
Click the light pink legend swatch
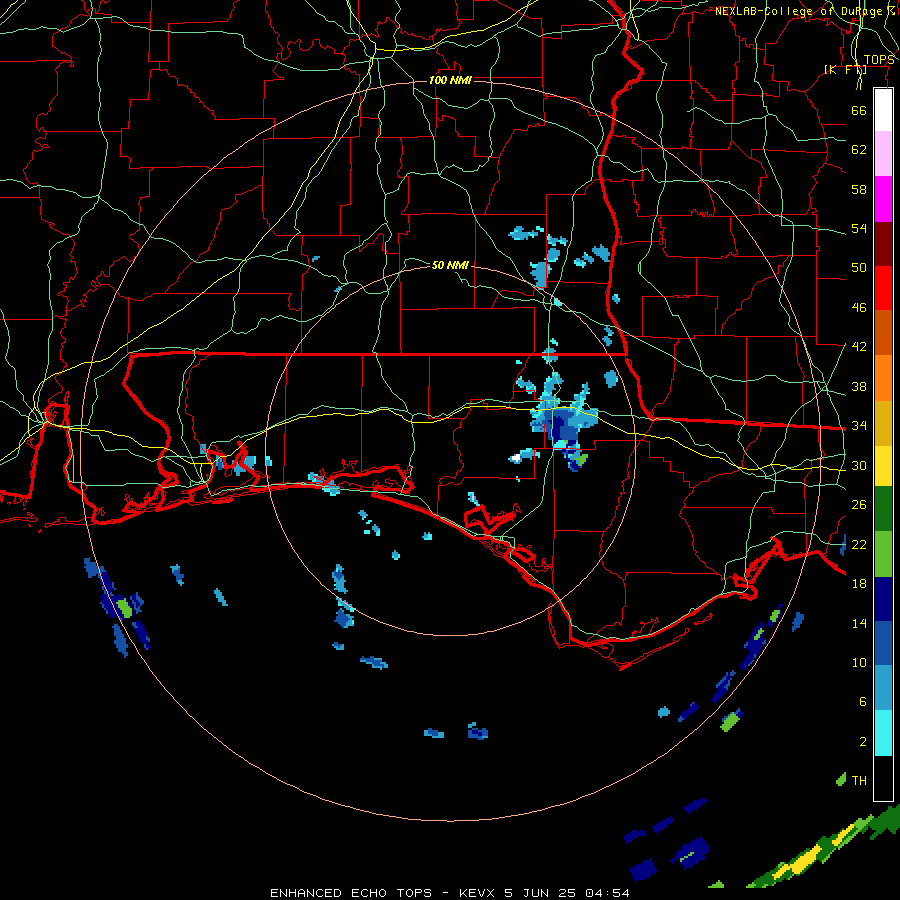(x=883, y=153)
